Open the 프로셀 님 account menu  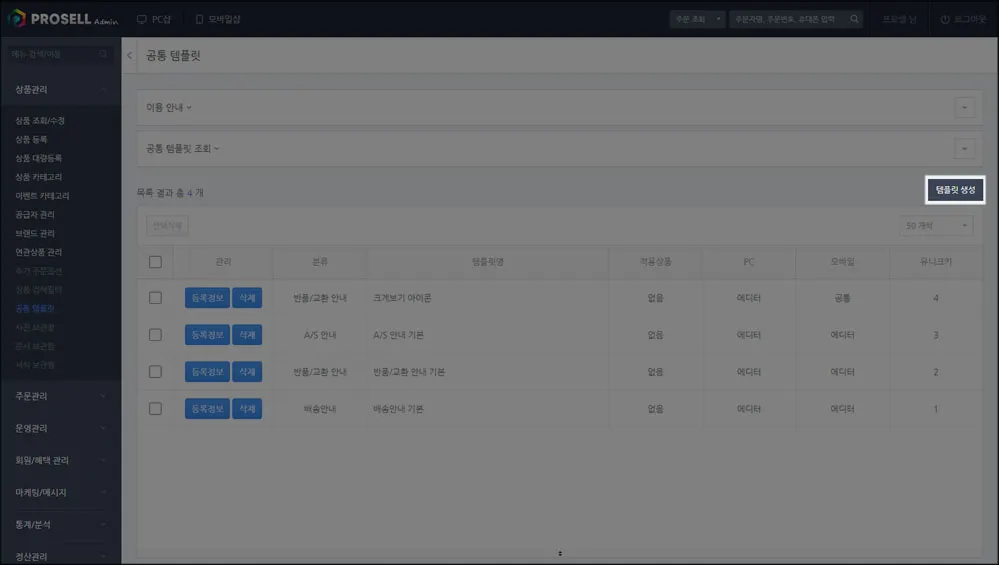899,19
